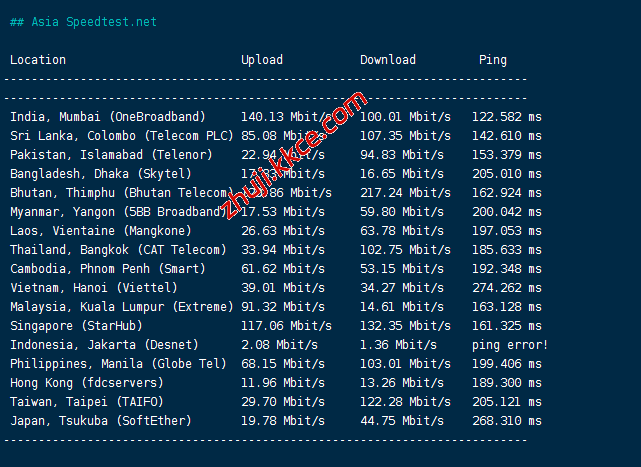
Task: Click the "ping error!" text for Jakarta
Action: pos(510,345)
